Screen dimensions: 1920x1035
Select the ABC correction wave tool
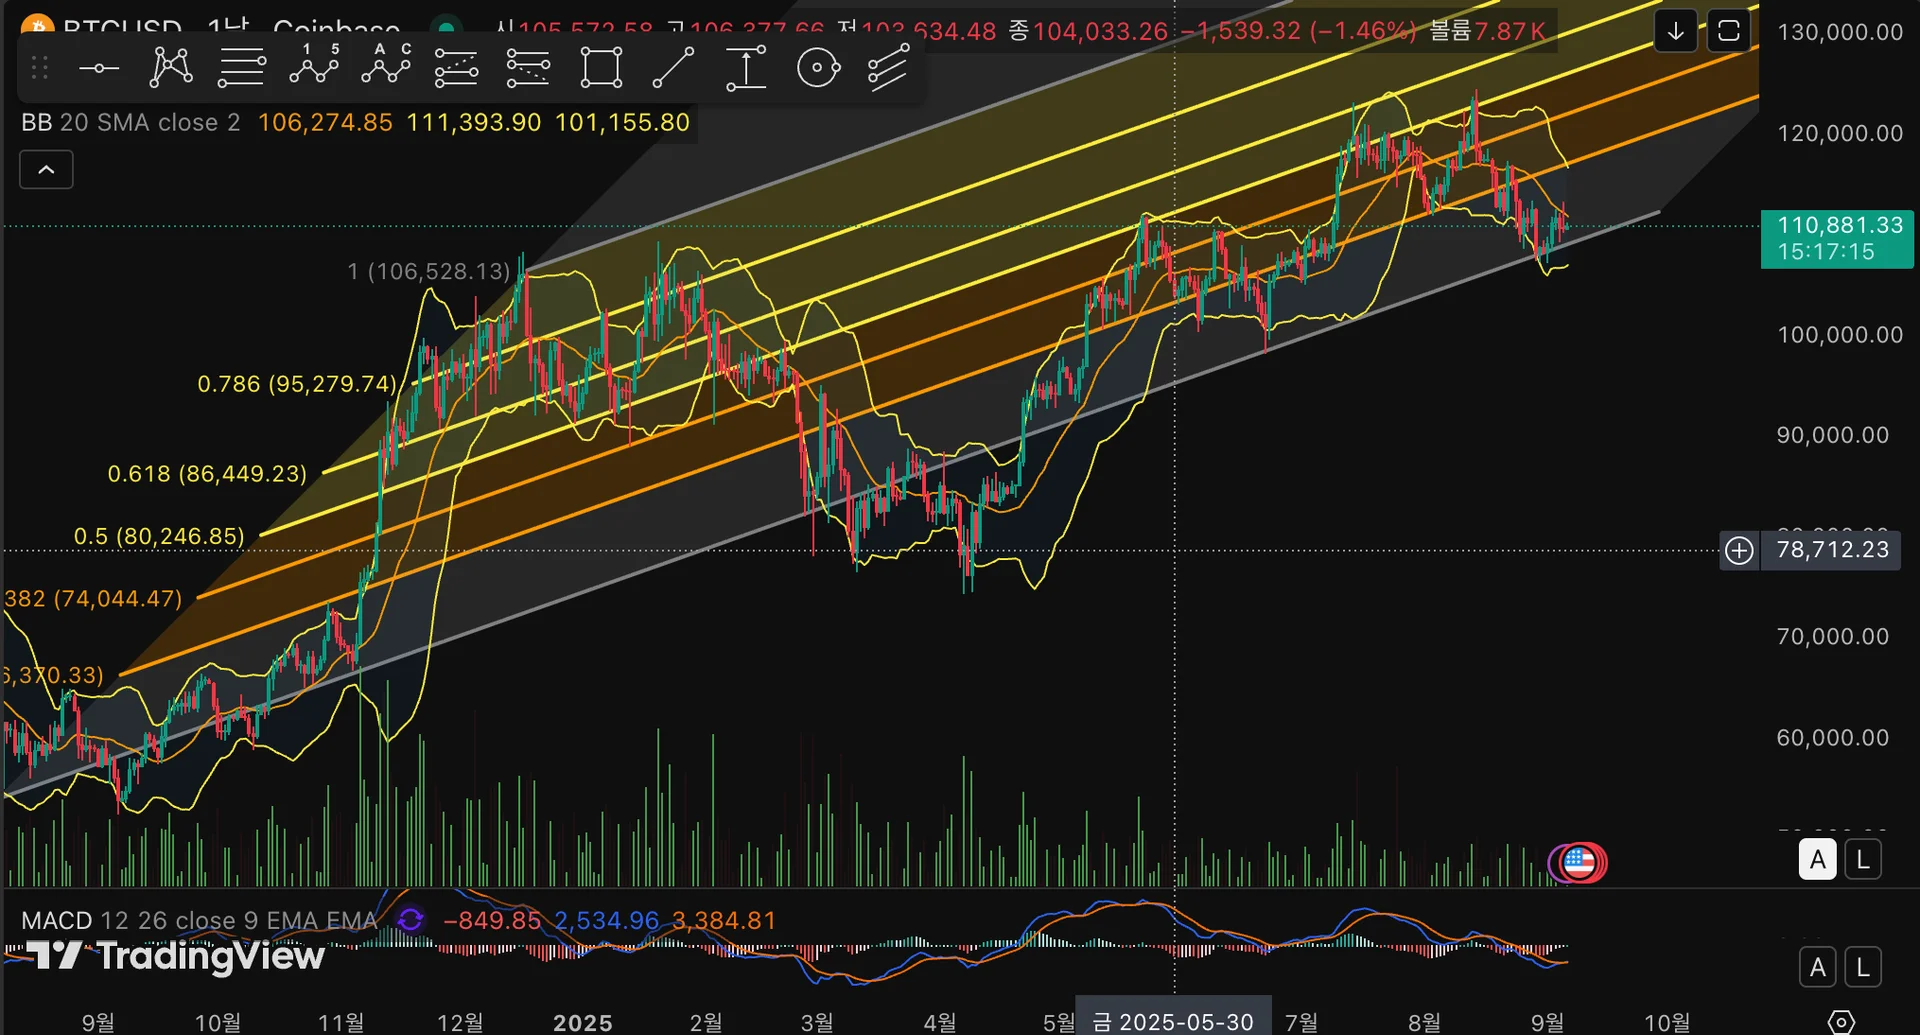click(386, 66)
